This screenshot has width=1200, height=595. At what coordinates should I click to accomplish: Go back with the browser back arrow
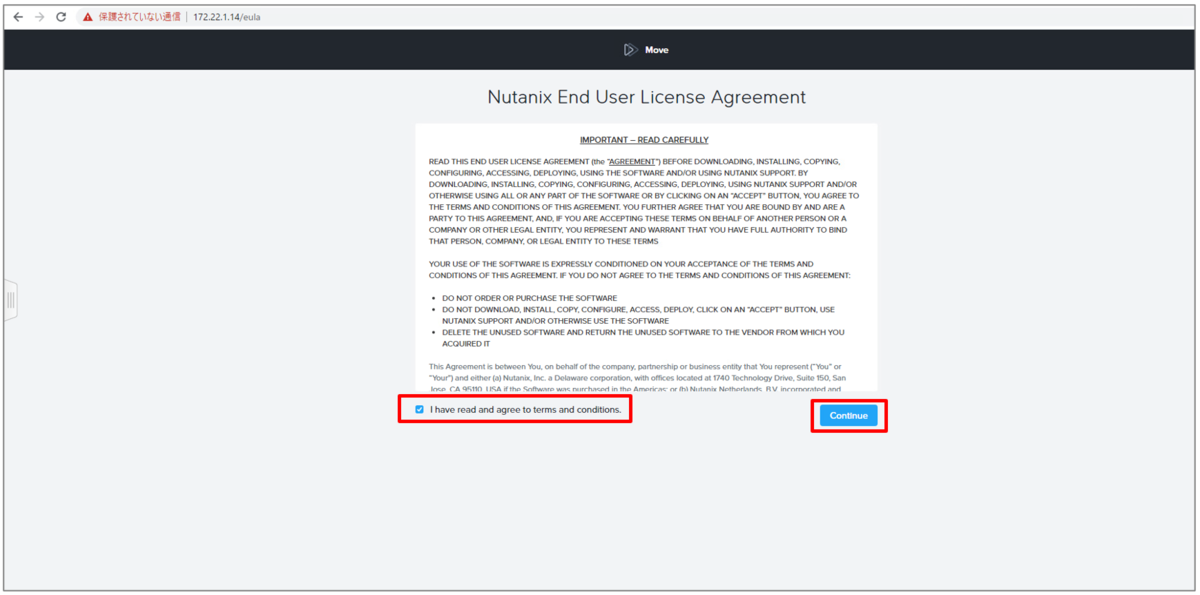pos(18,17)
